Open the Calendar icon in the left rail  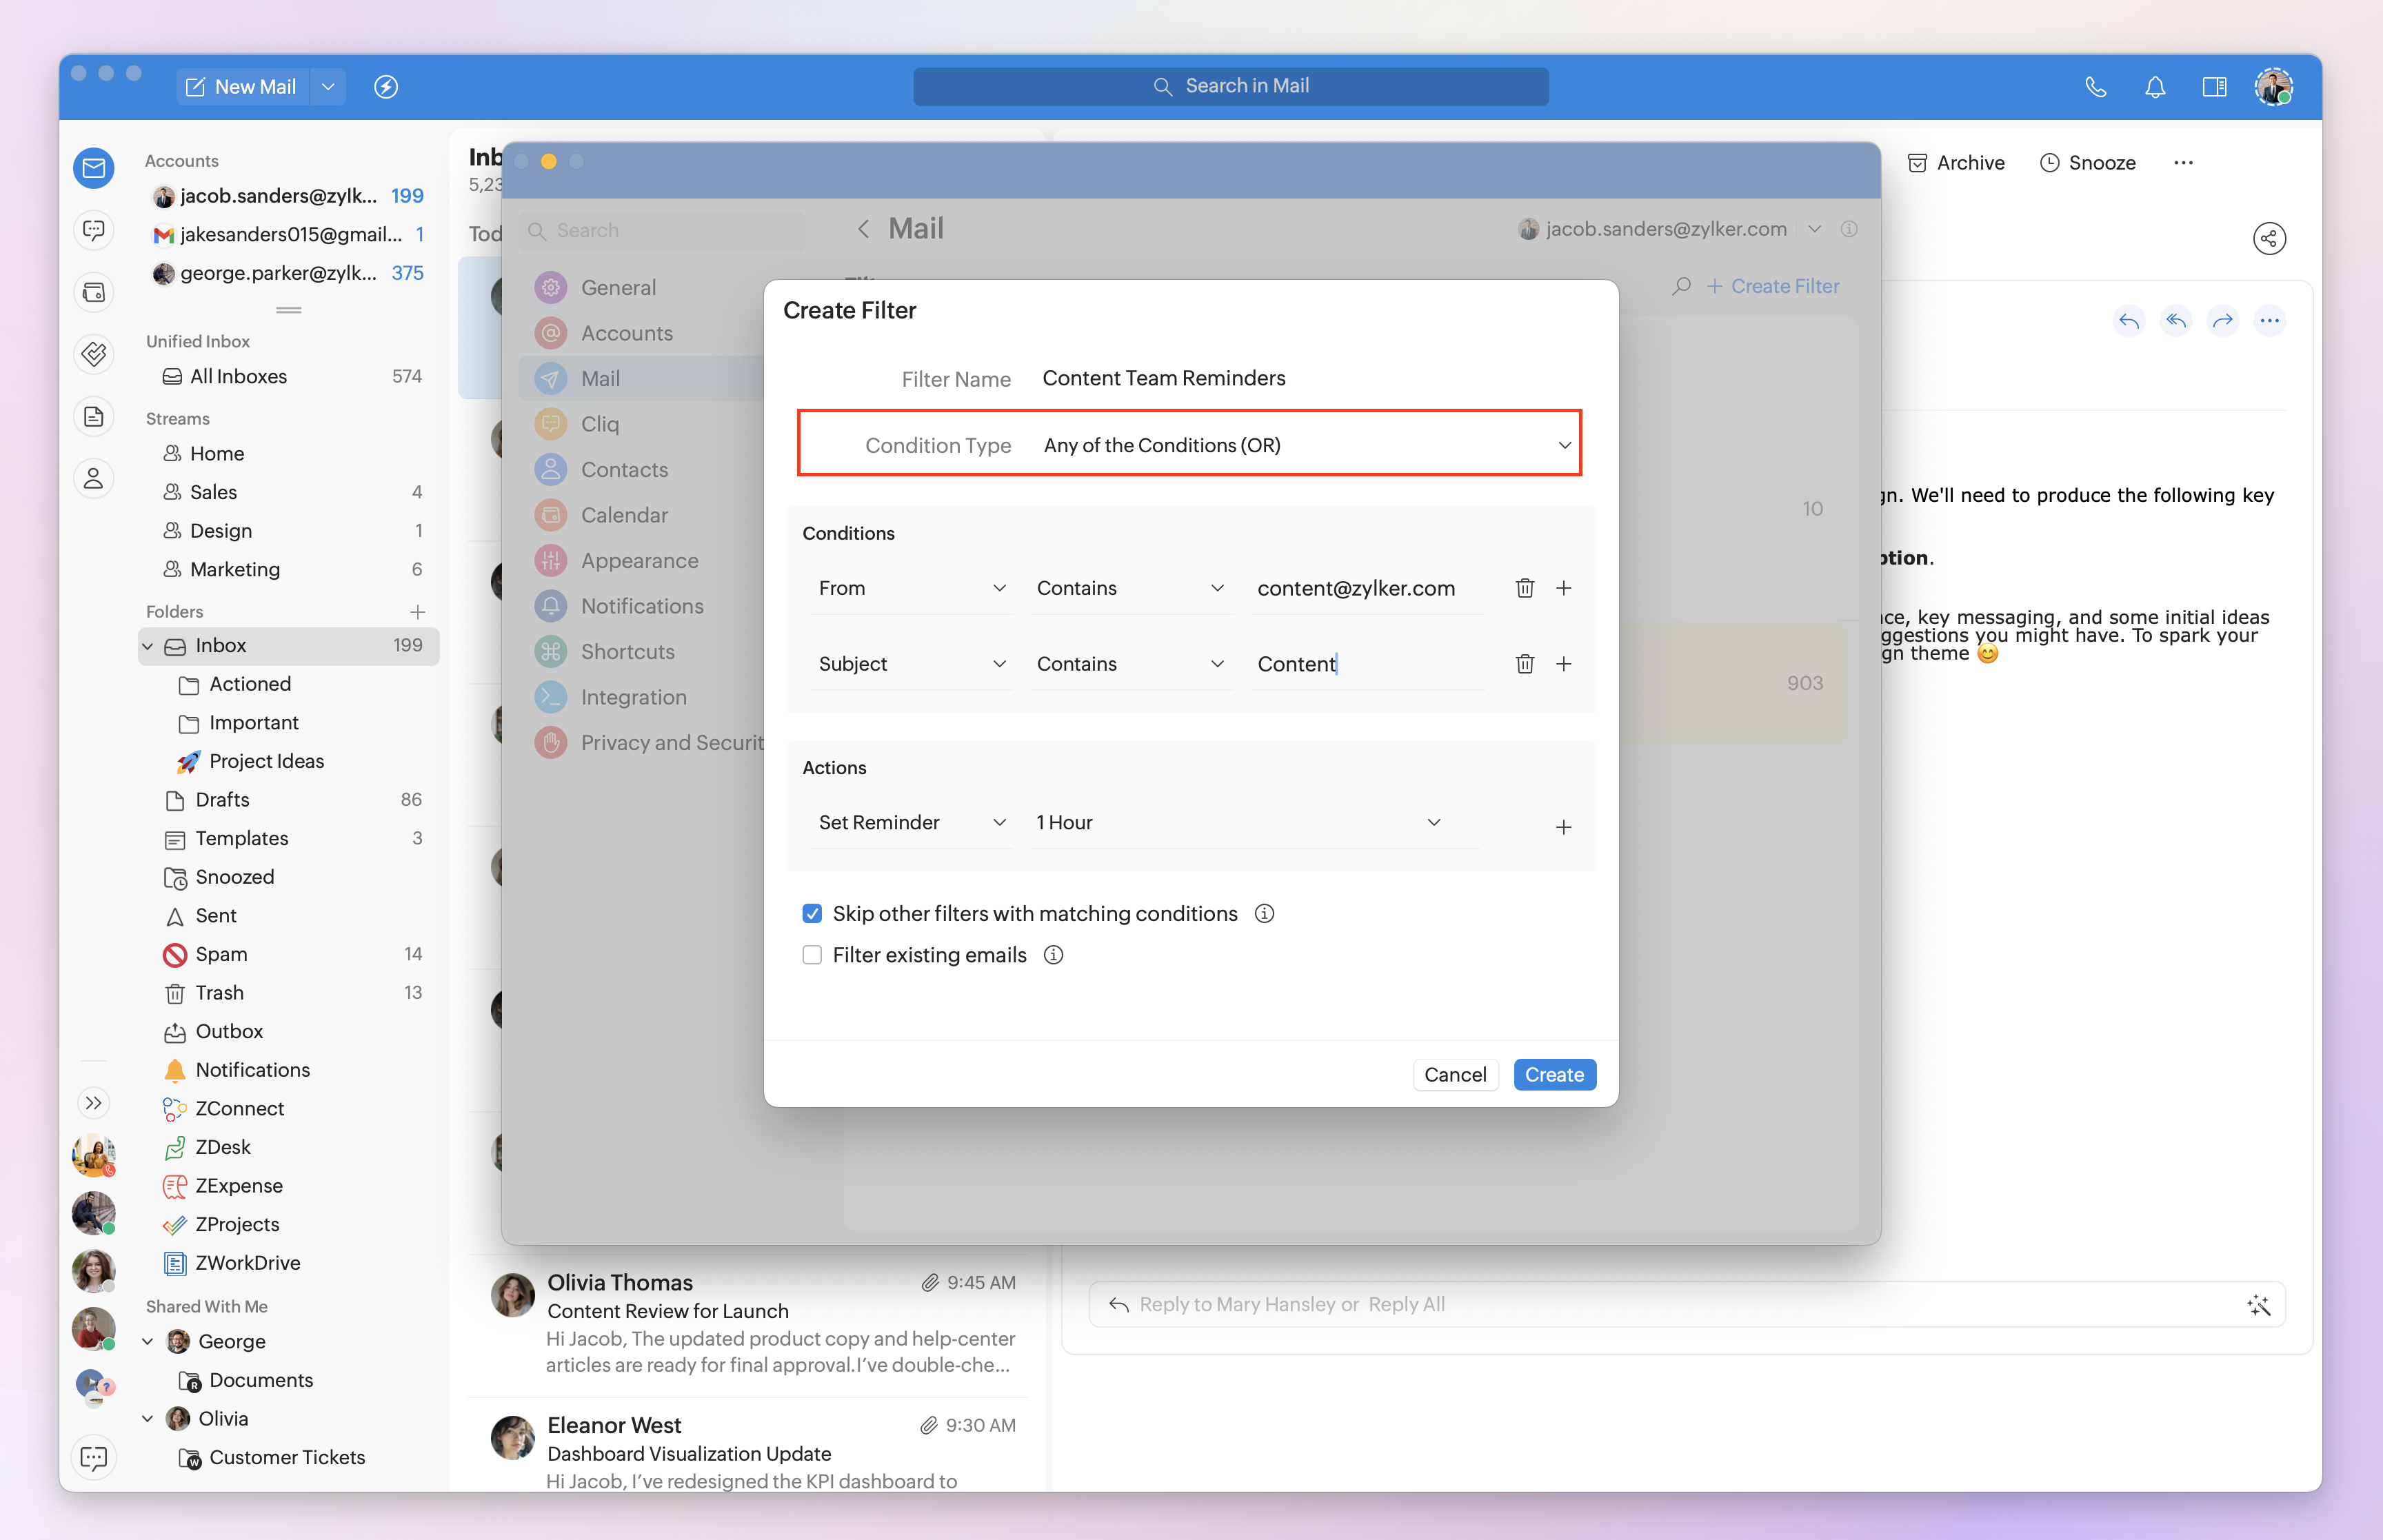coord(94,292)
